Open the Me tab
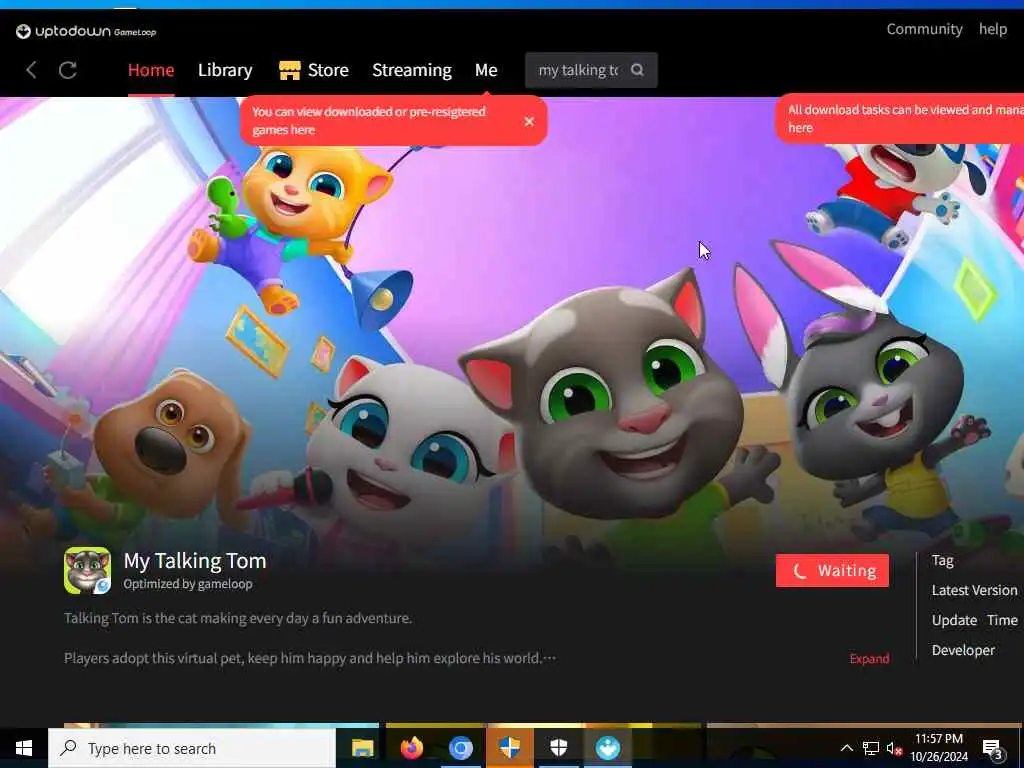 click(x=486, y=70)
